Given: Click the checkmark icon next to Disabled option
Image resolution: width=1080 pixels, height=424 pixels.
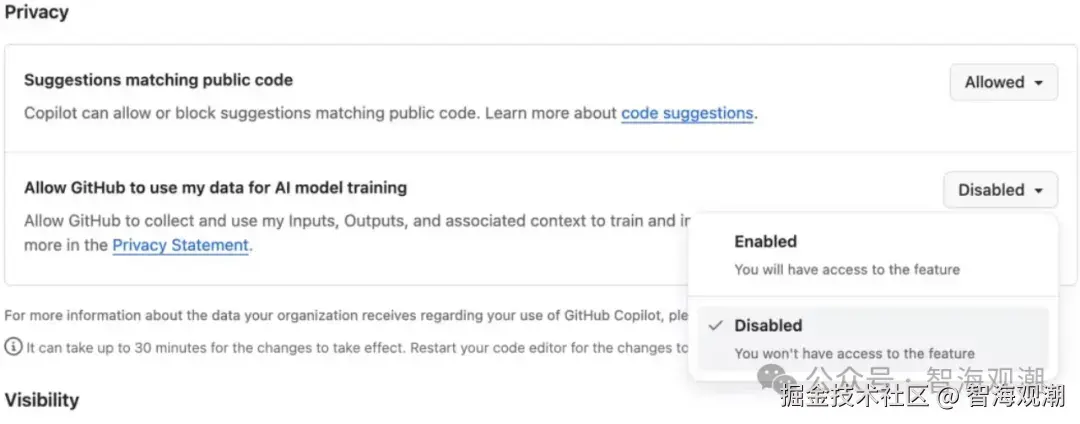Looking at the screenshot, I should (714, 326).
